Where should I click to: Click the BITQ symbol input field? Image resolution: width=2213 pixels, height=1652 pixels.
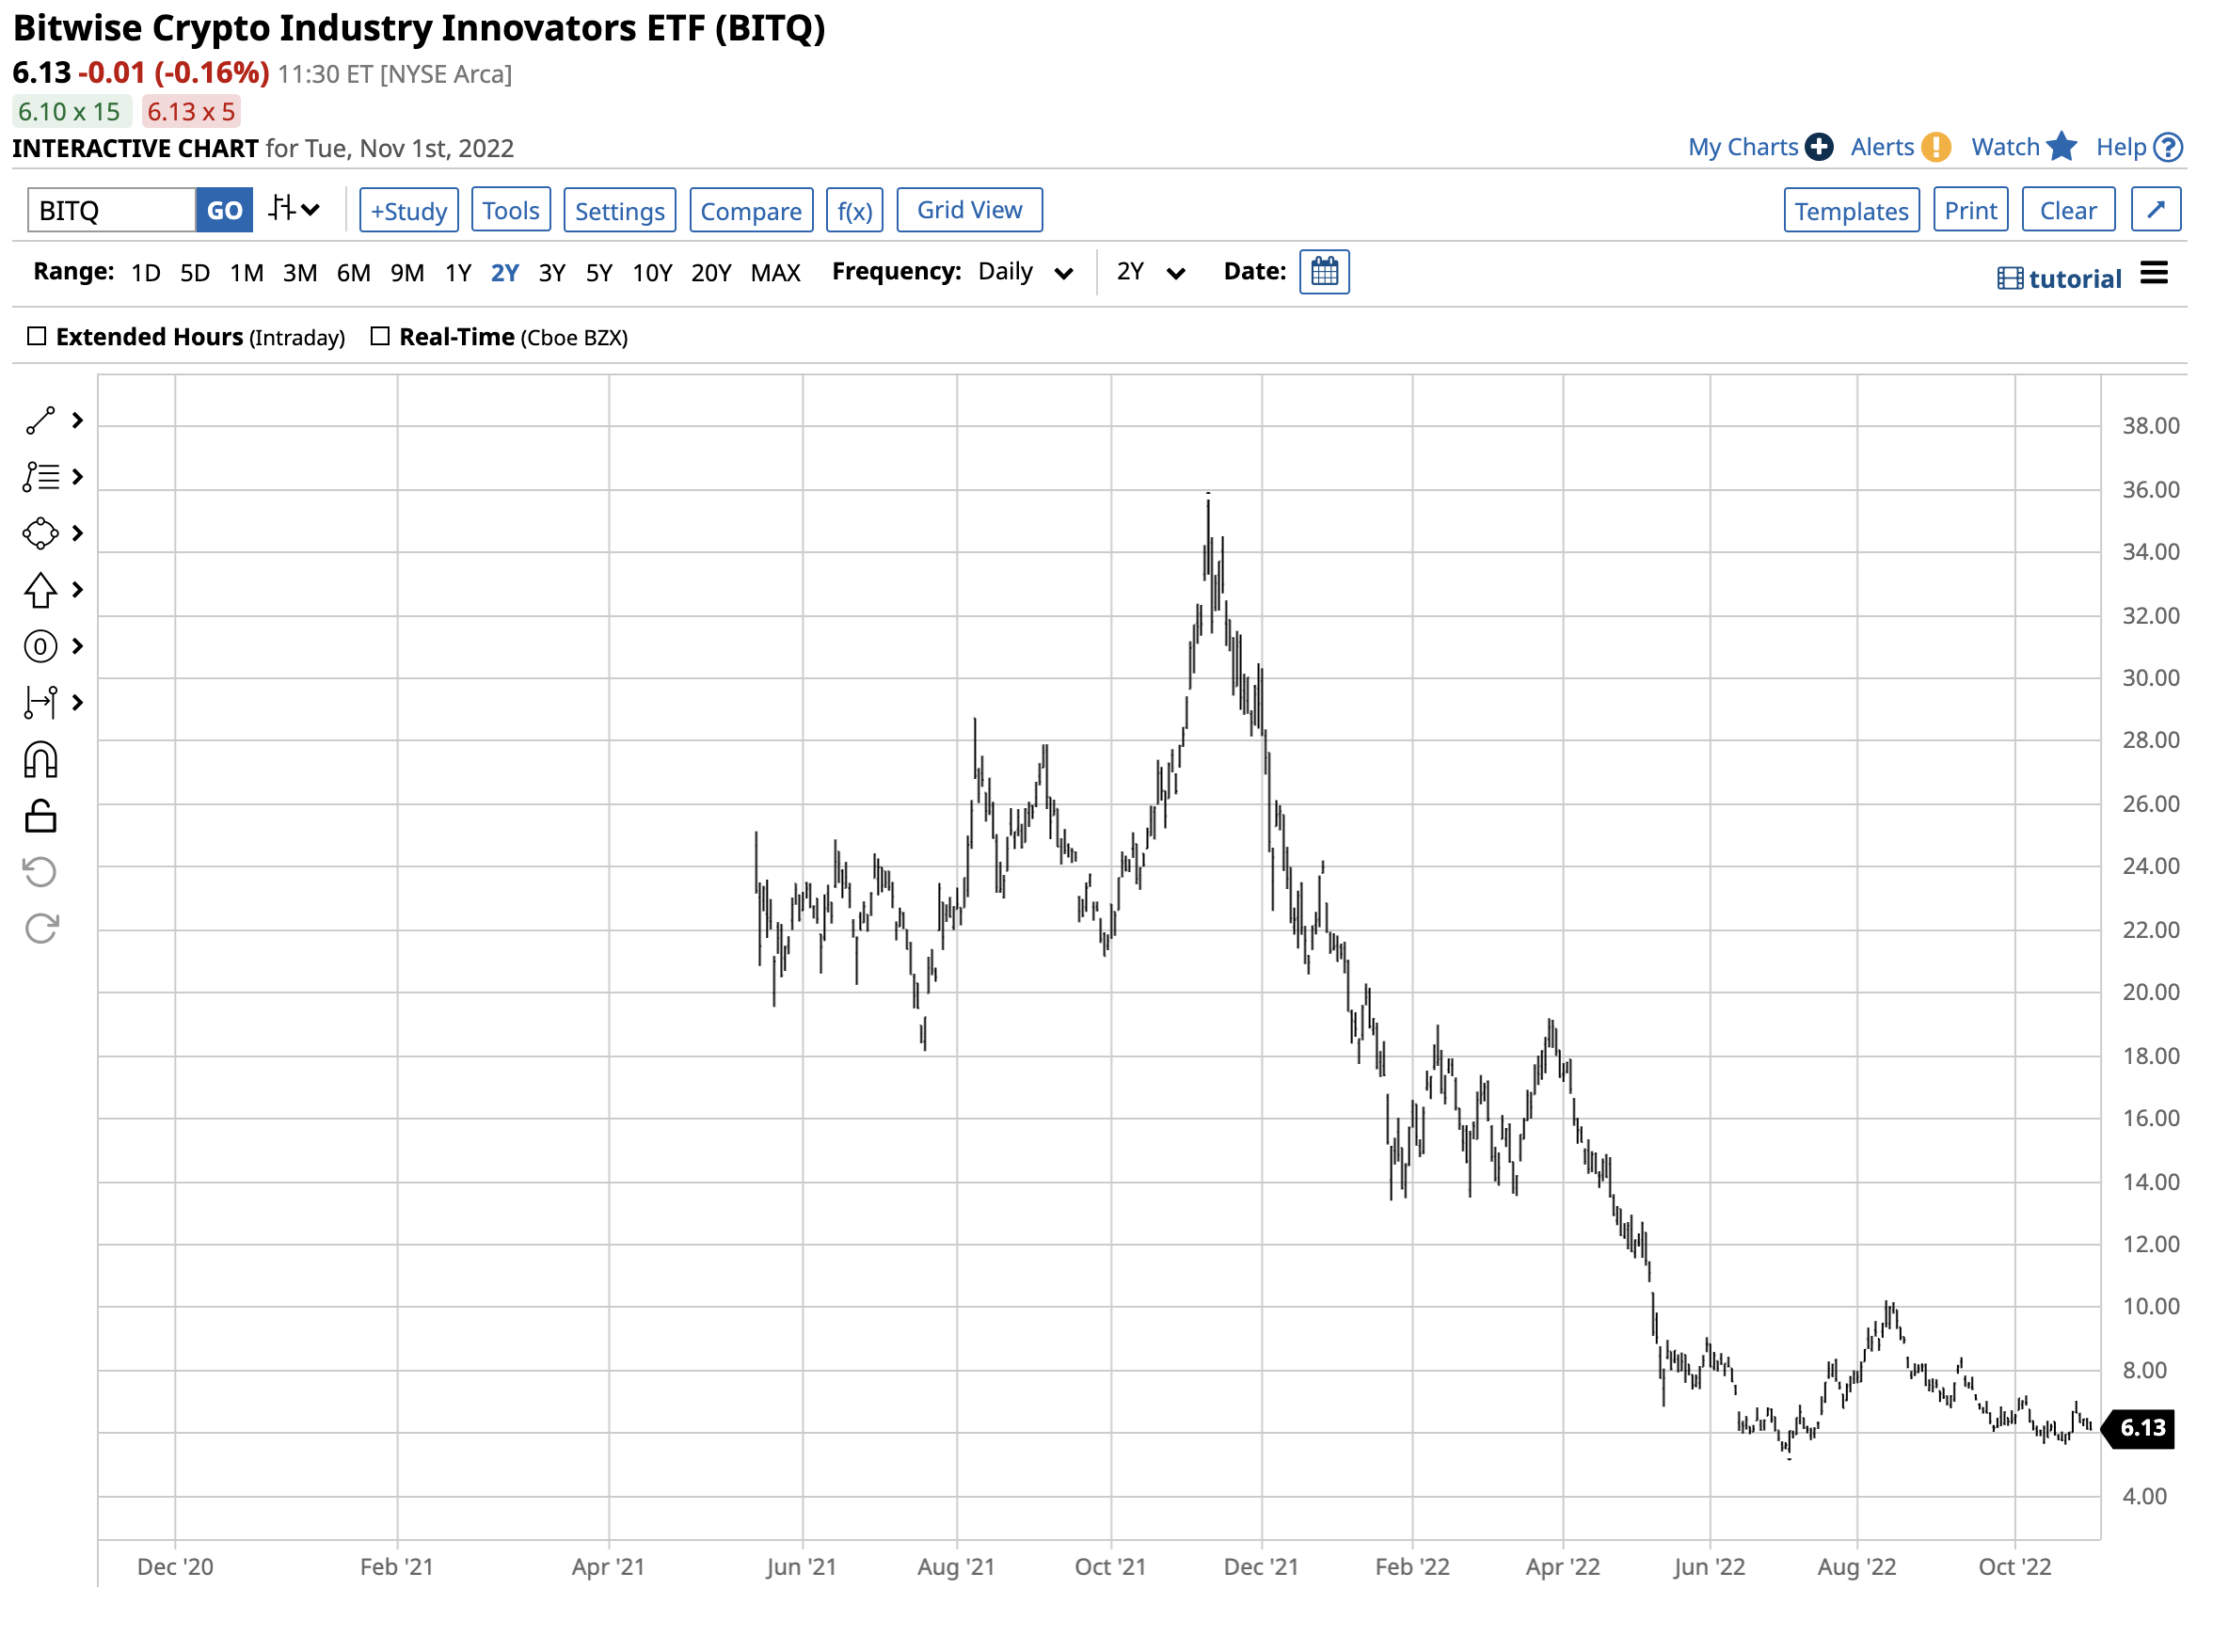(111, 210)
